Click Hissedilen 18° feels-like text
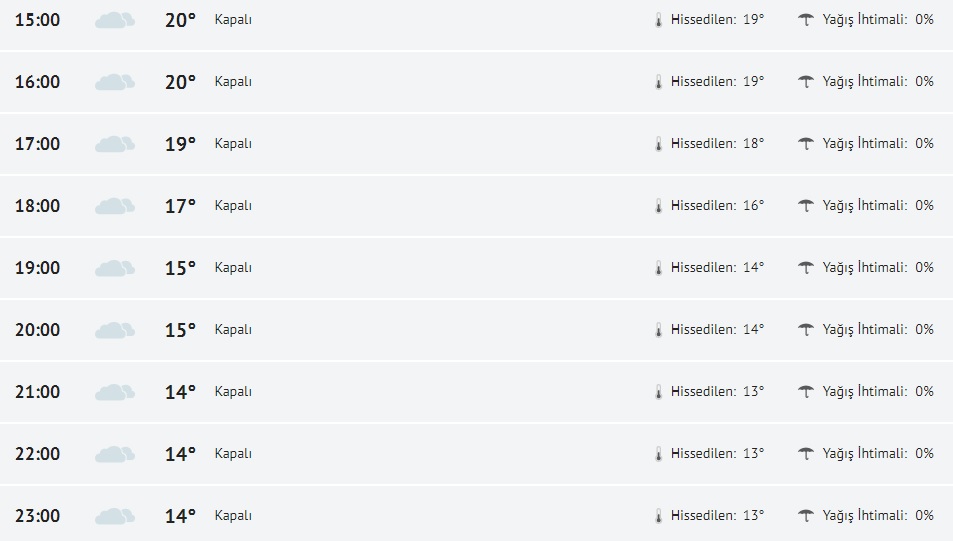The image size is (953, 541). [717, 144]
